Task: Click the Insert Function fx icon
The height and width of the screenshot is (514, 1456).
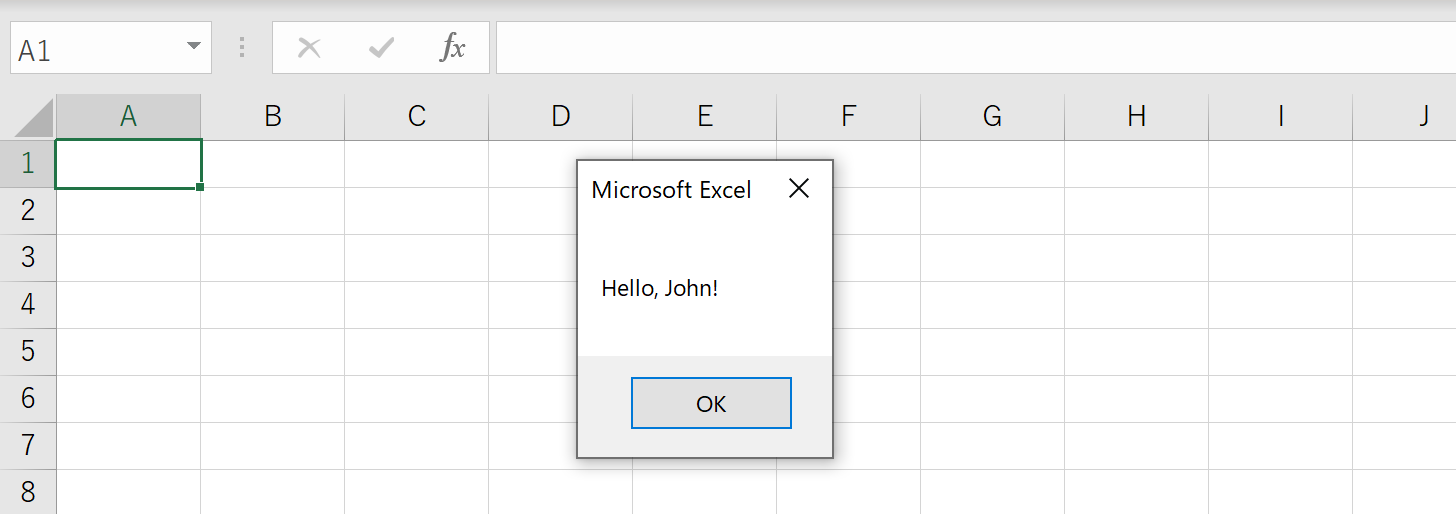Action: point(453,47)
